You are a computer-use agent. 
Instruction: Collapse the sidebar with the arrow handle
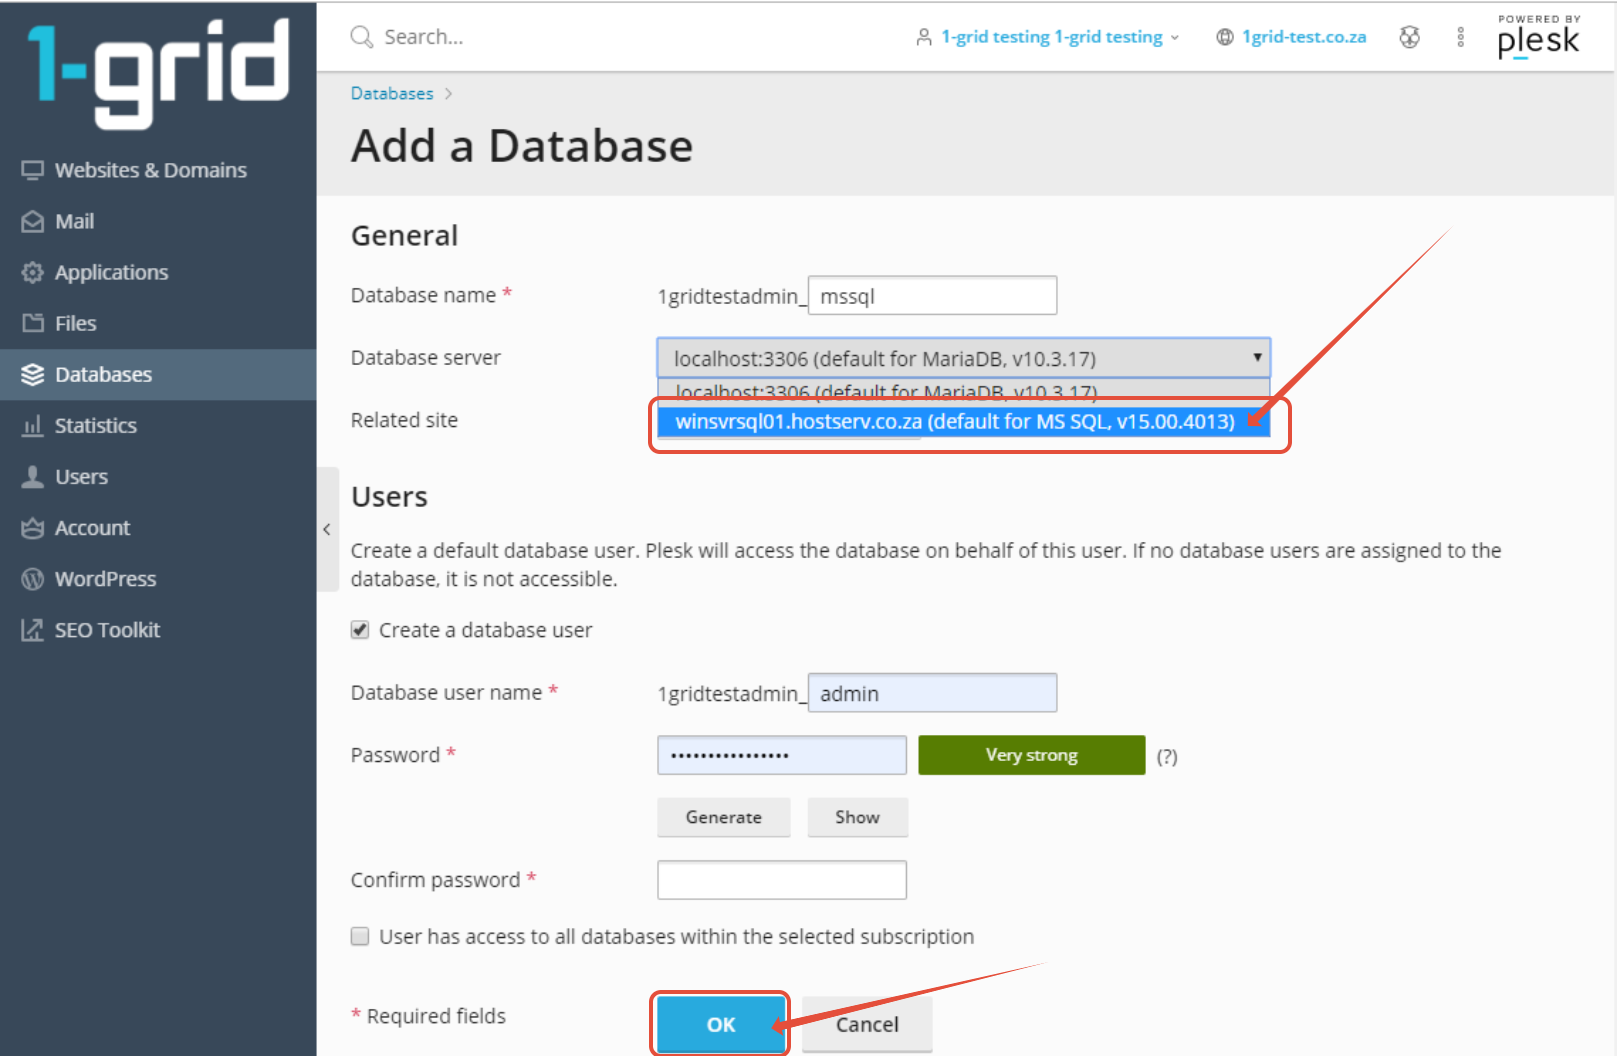[327, 529]
